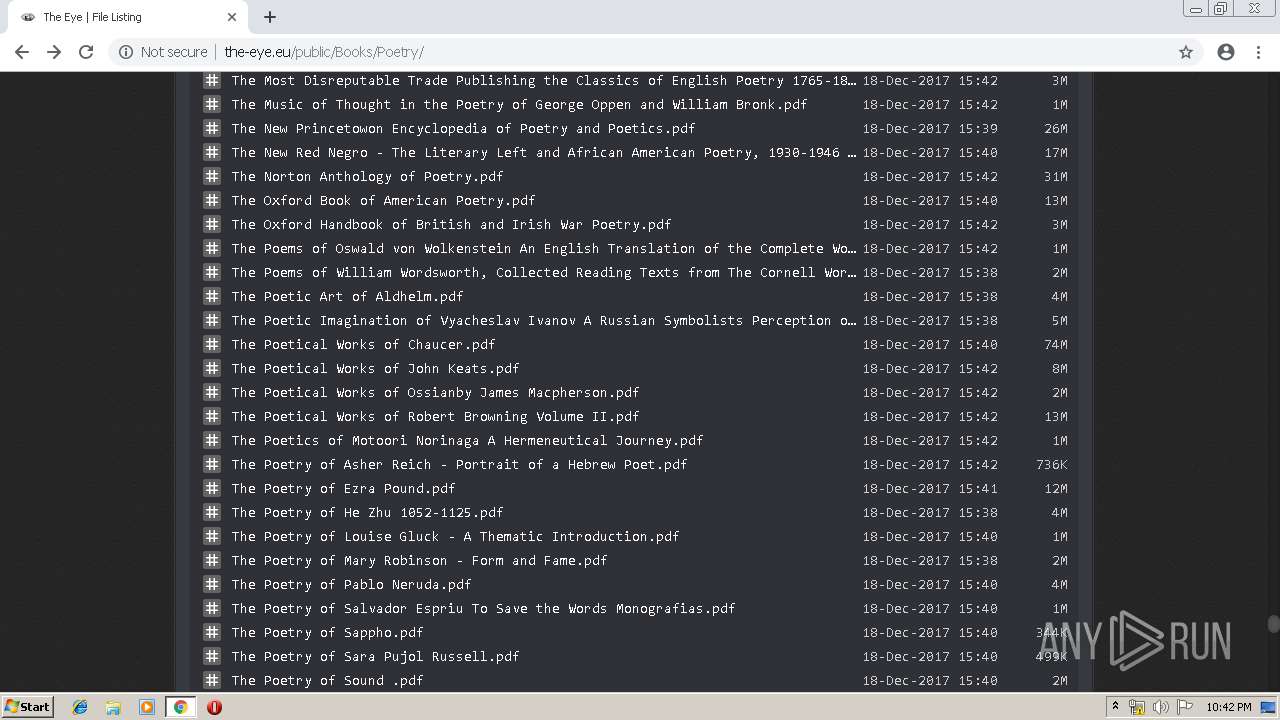Click the file icon beside The Poetical Works of John Keats

pos(212,368)
